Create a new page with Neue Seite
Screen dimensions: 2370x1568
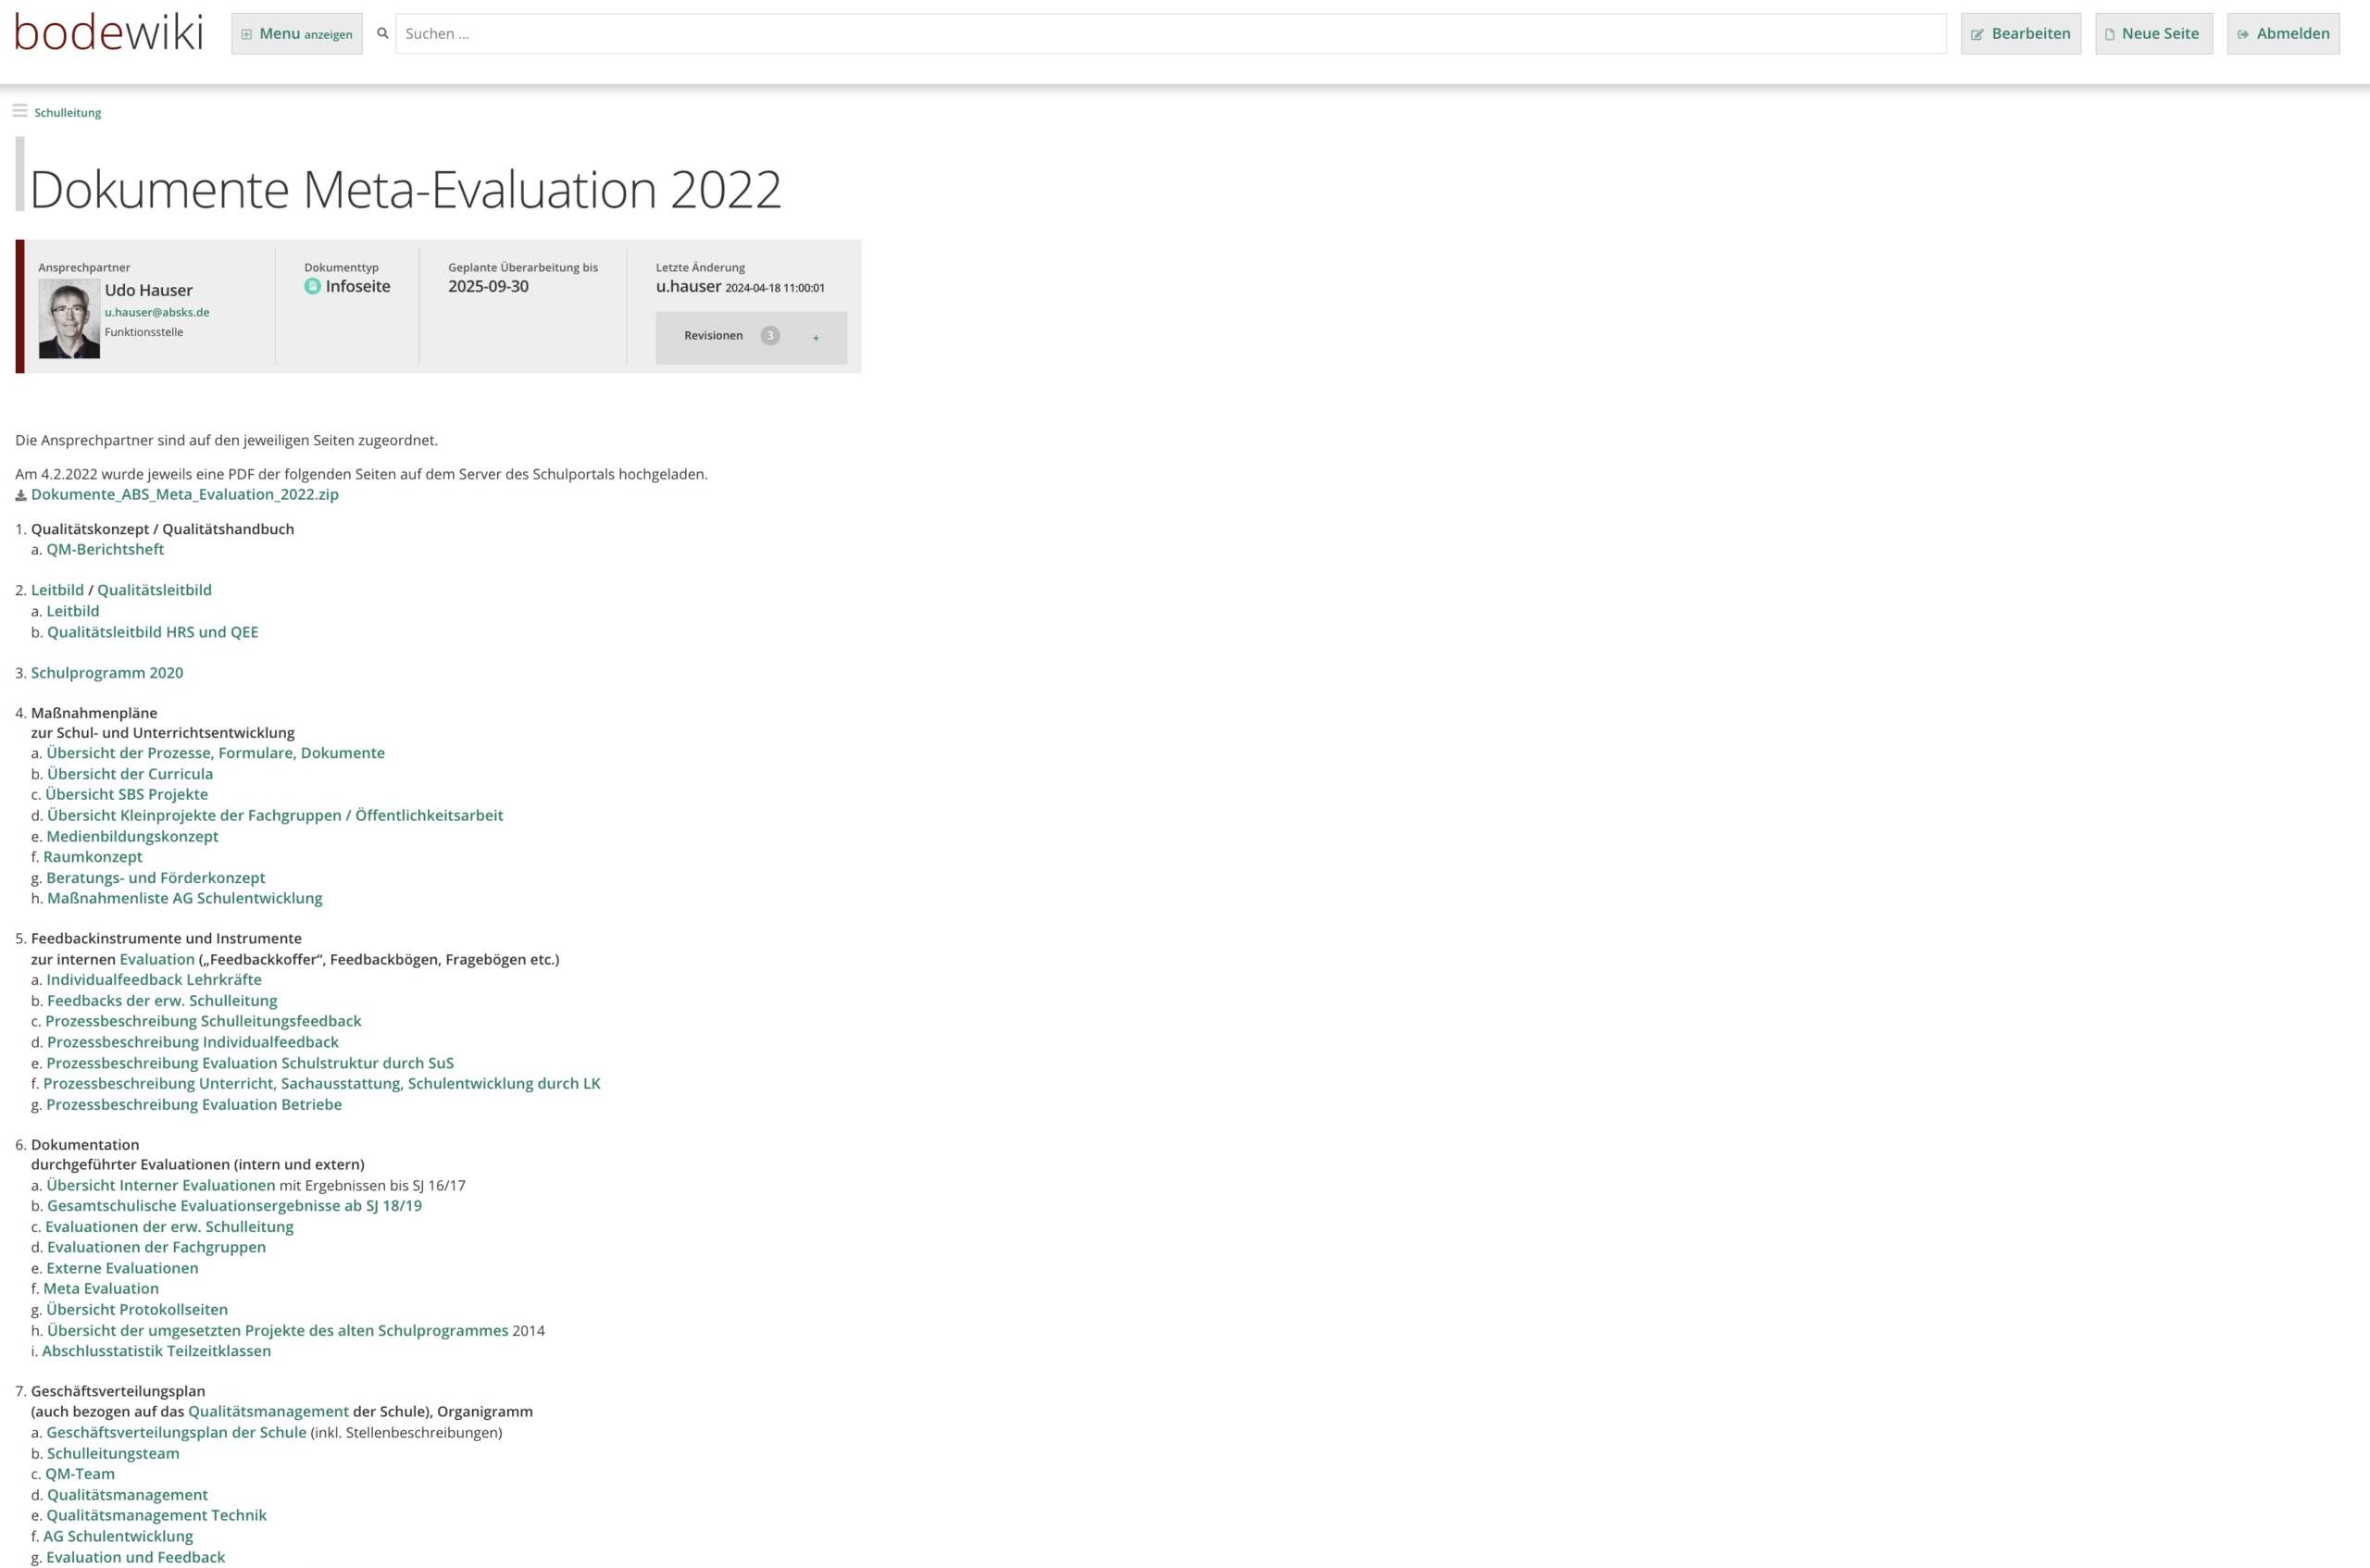pyautogui.click(x=2153, y=34)
